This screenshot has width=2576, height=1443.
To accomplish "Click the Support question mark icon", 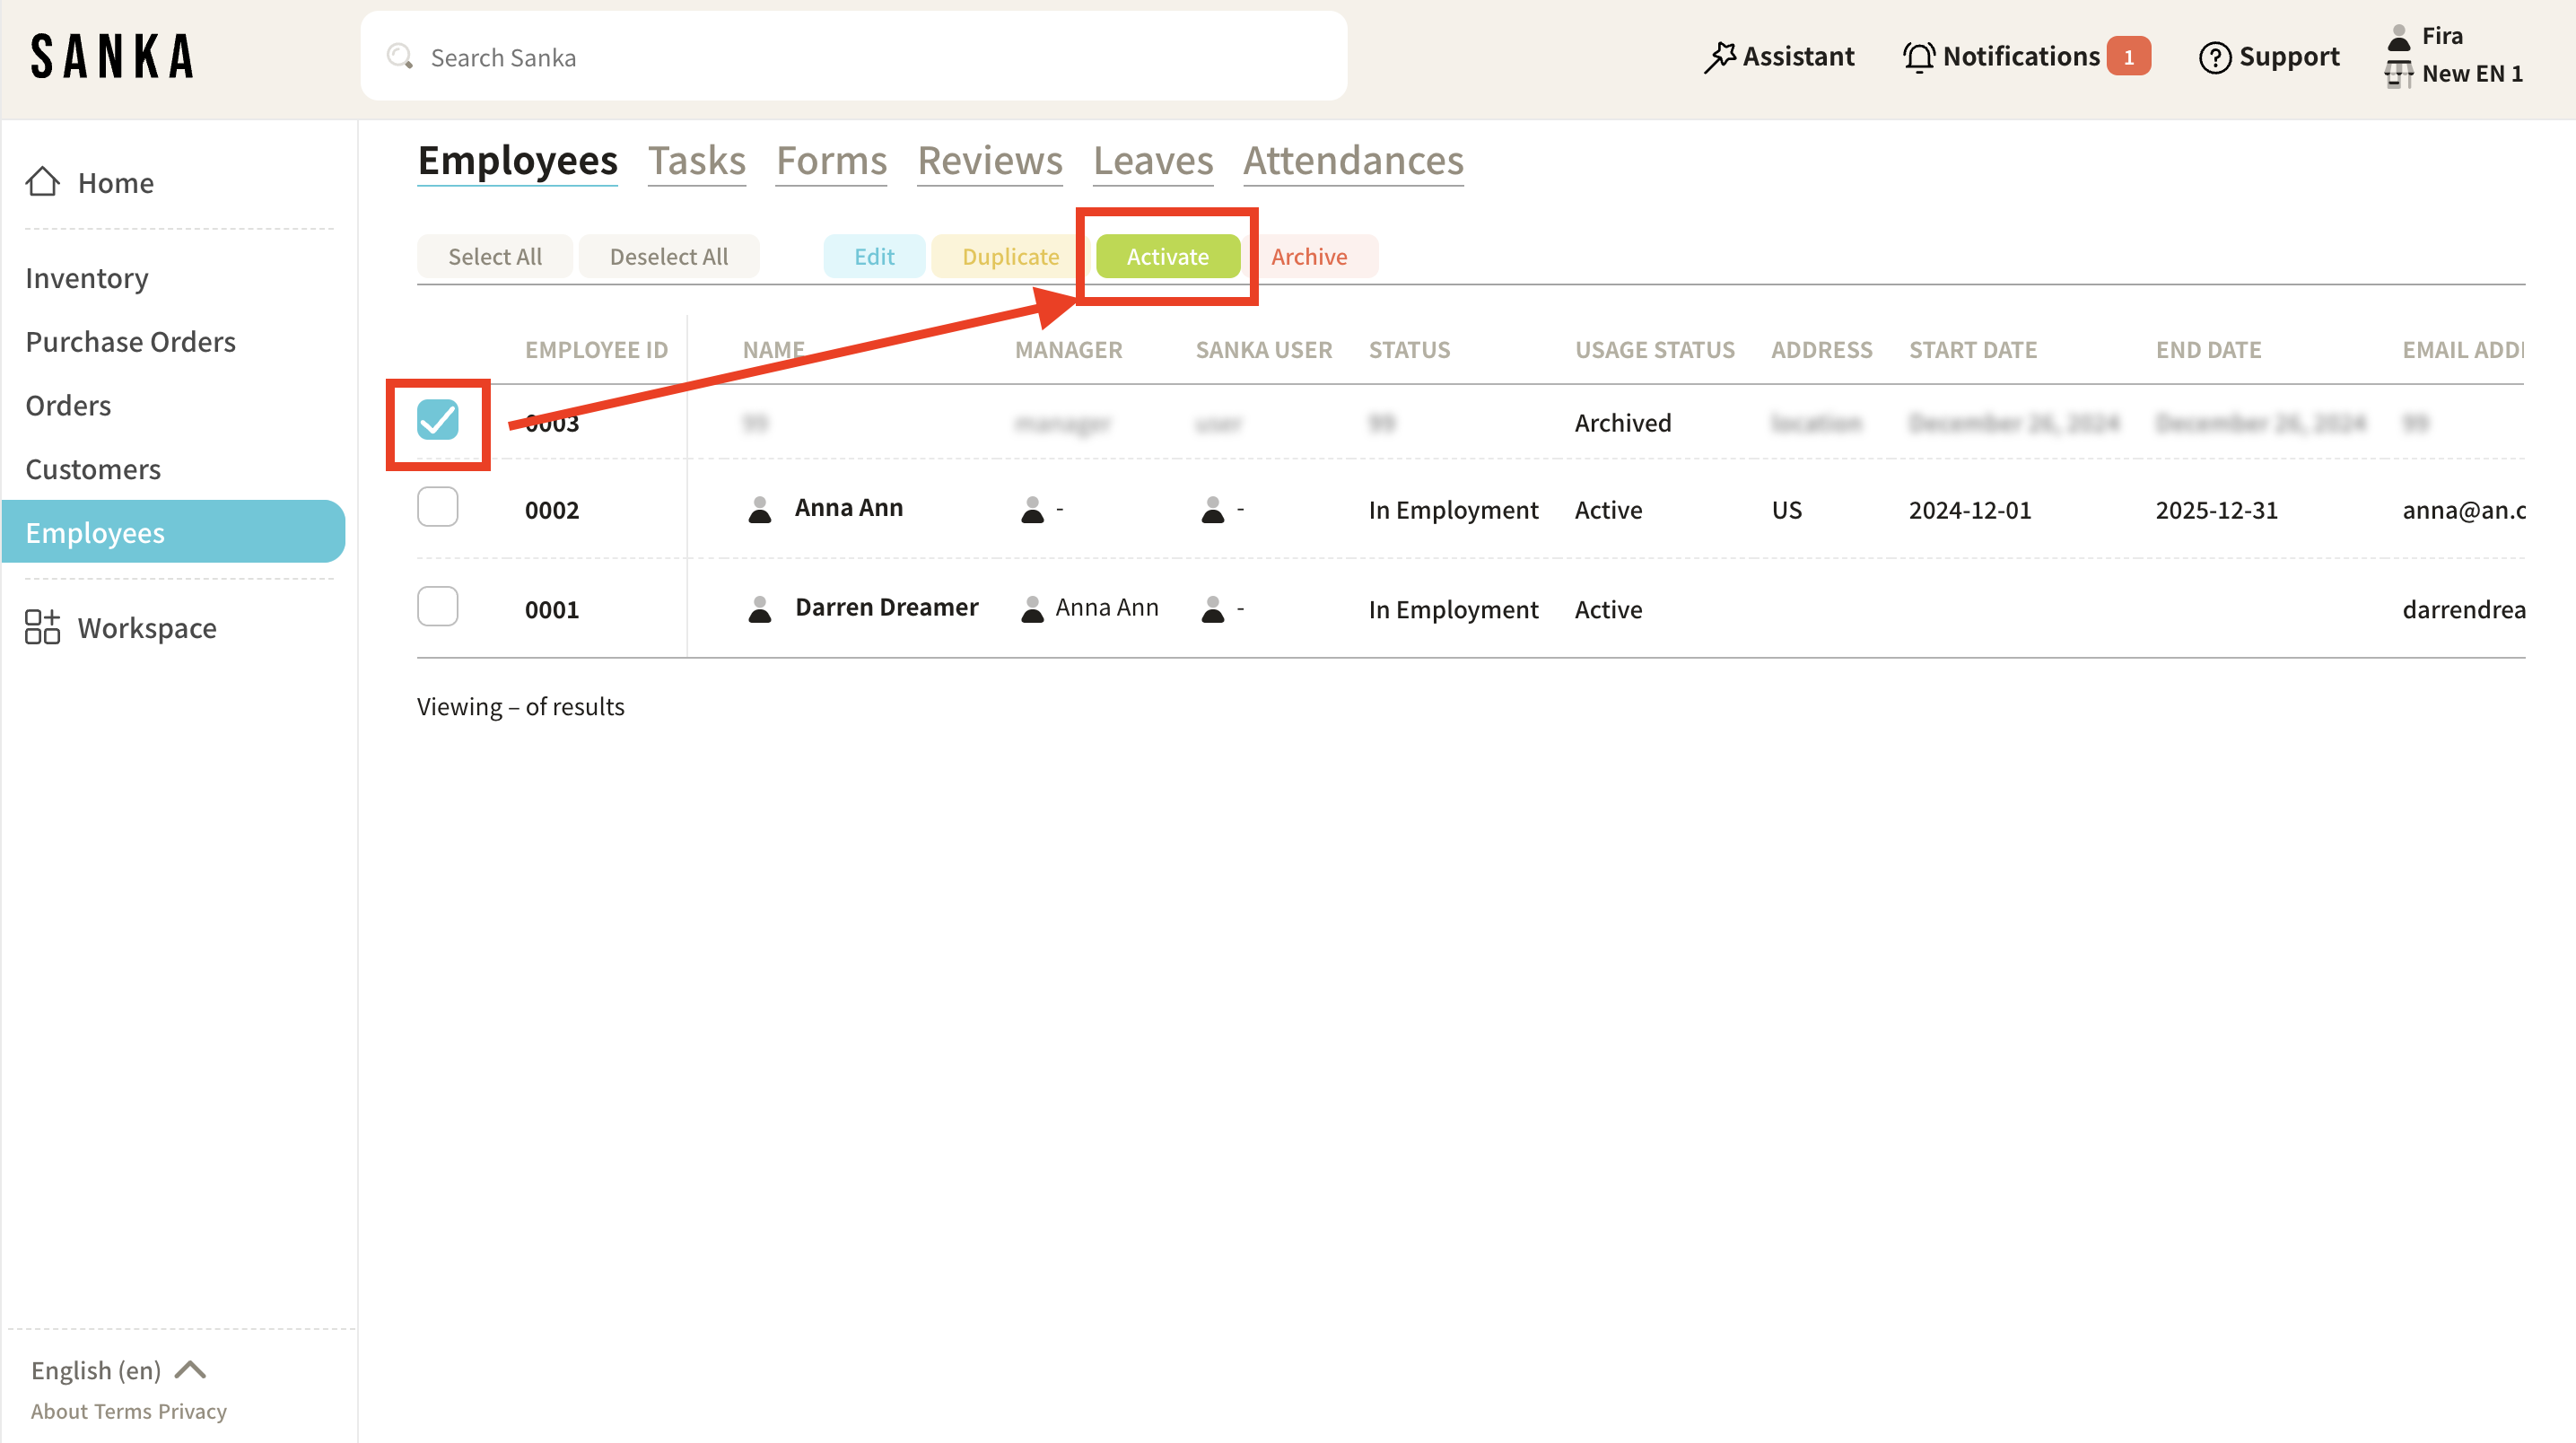I will [x=2214, y=57].
